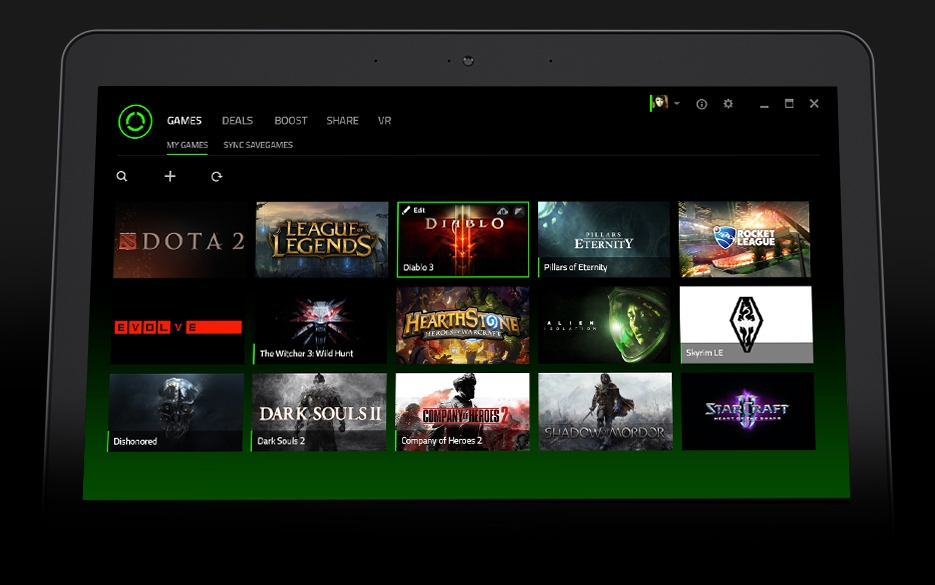
Task: Select the Dishonored game tile
Action: (x=176, y=413)
